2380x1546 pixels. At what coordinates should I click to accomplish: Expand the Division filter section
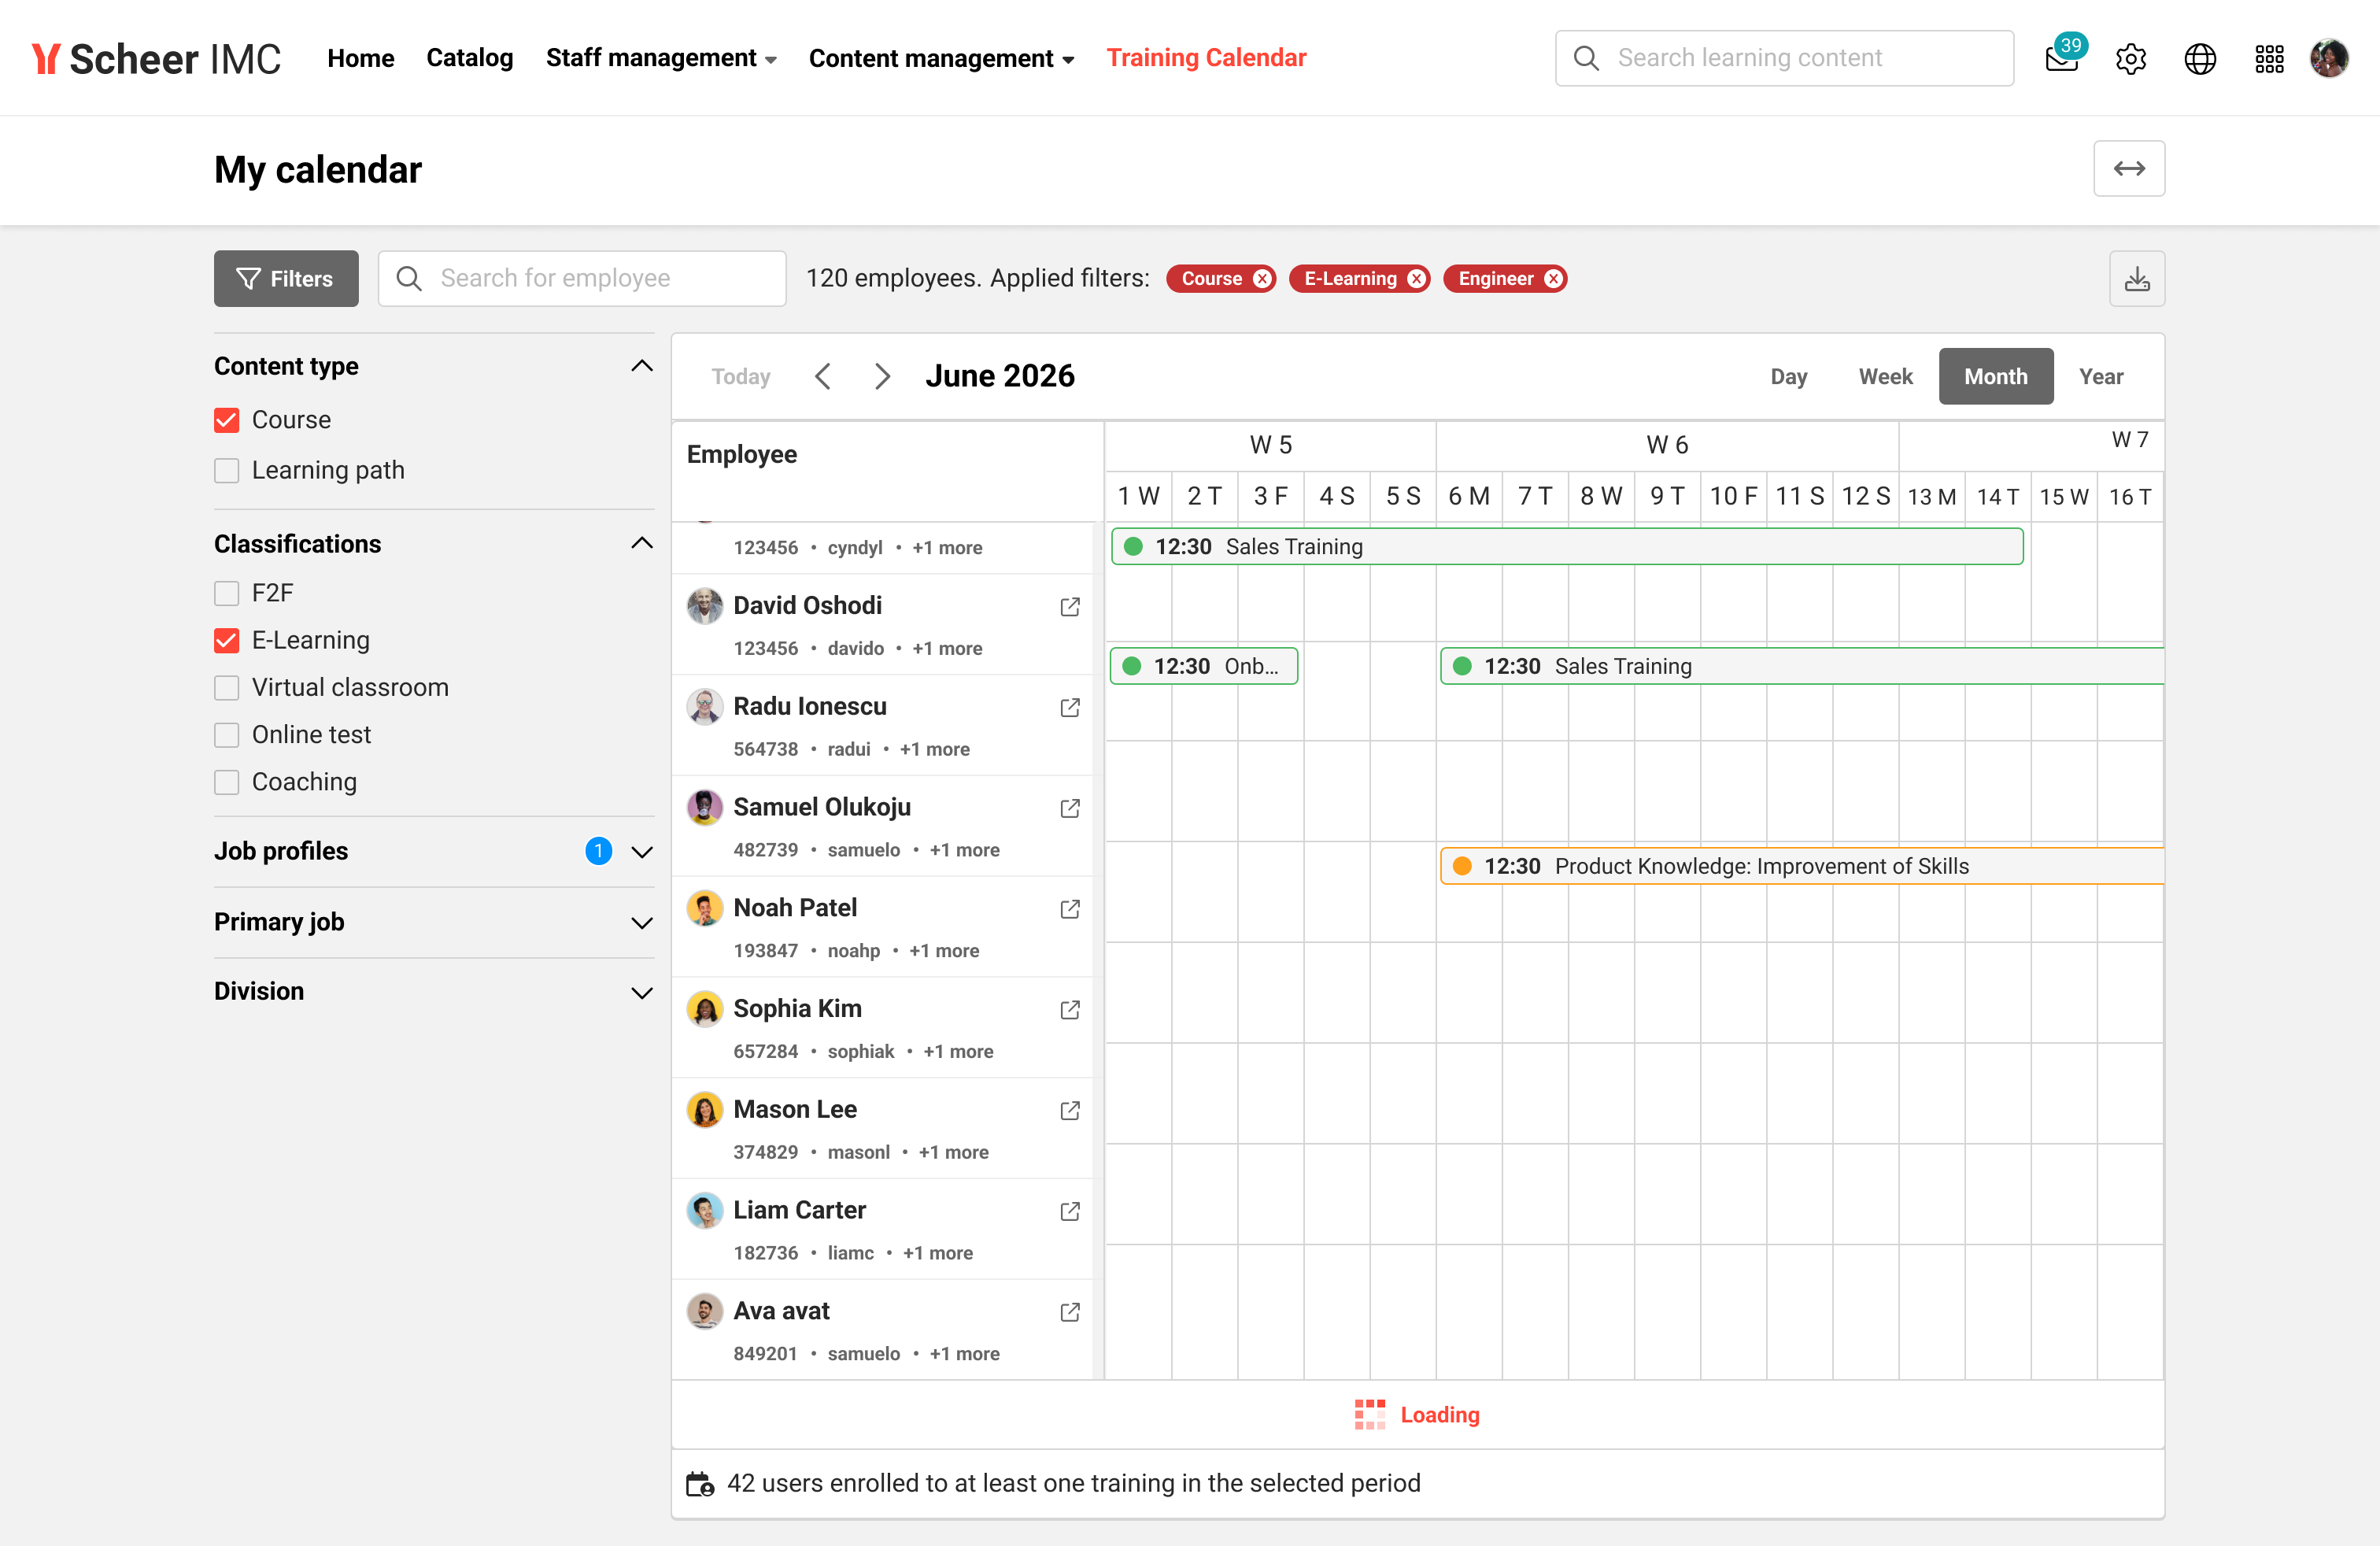click(x=642, y=992)
